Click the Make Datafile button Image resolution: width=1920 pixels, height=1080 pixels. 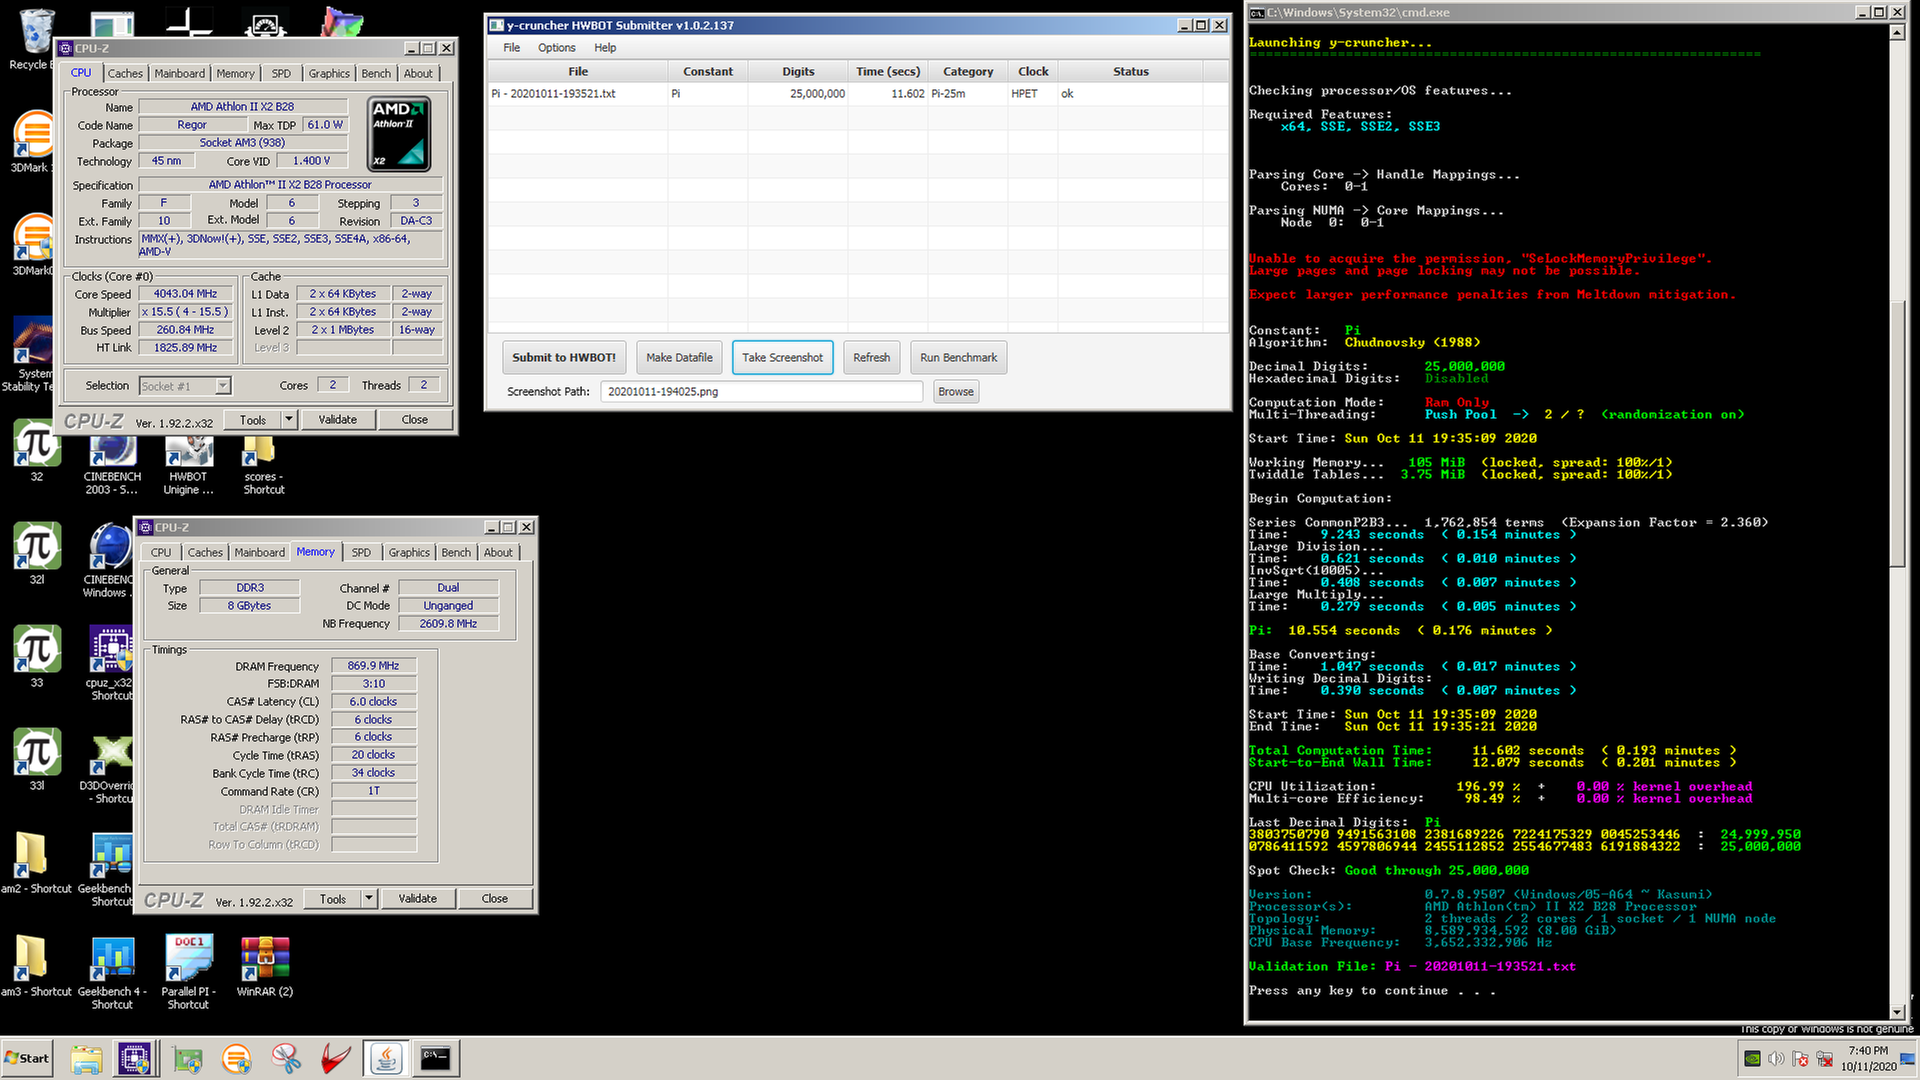click(679, 358)
